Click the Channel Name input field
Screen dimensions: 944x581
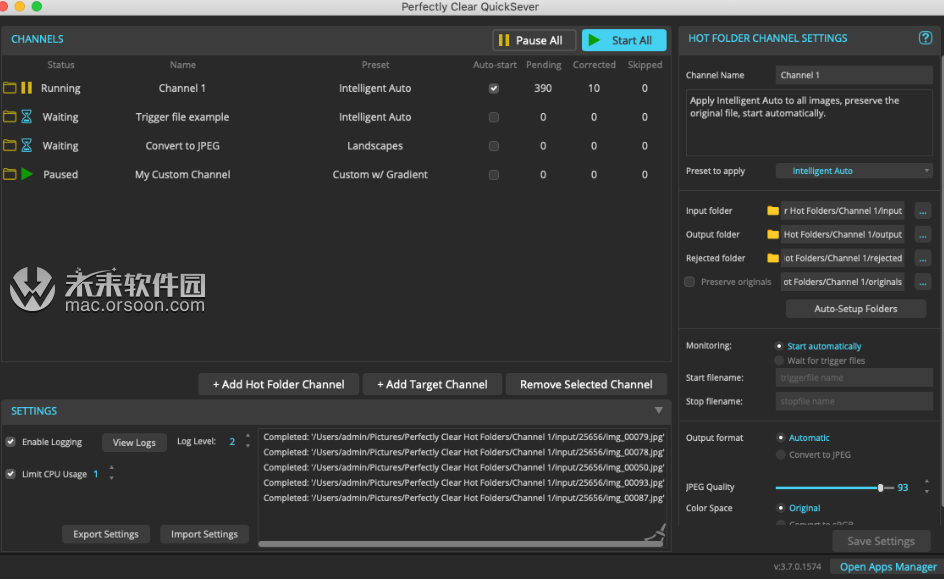(x=854, y=75)
